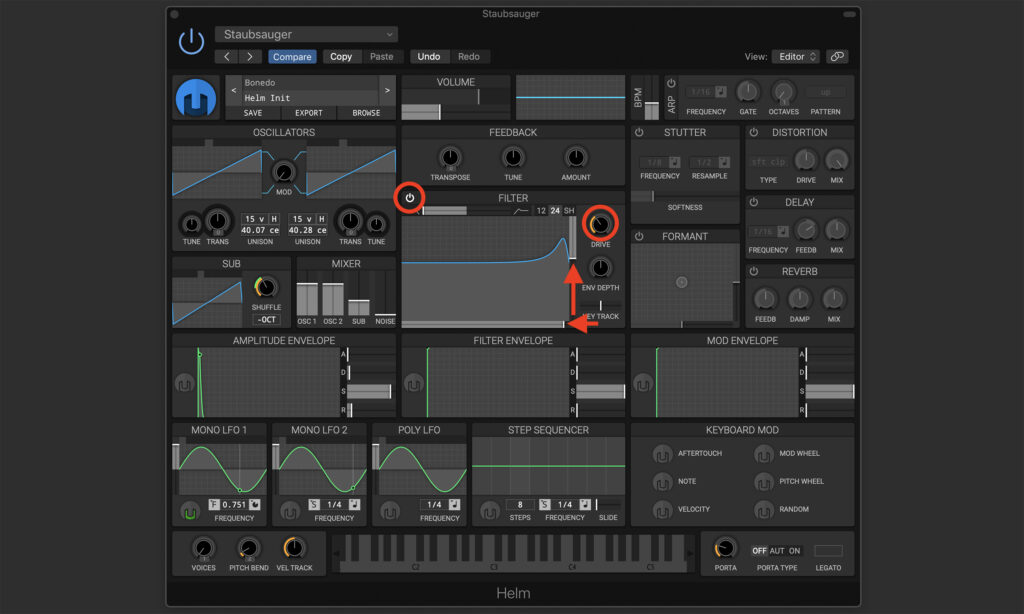Click the filter Drive knob
The height and width of the screenshot is (614, 1024).
[x=600, y=225]
